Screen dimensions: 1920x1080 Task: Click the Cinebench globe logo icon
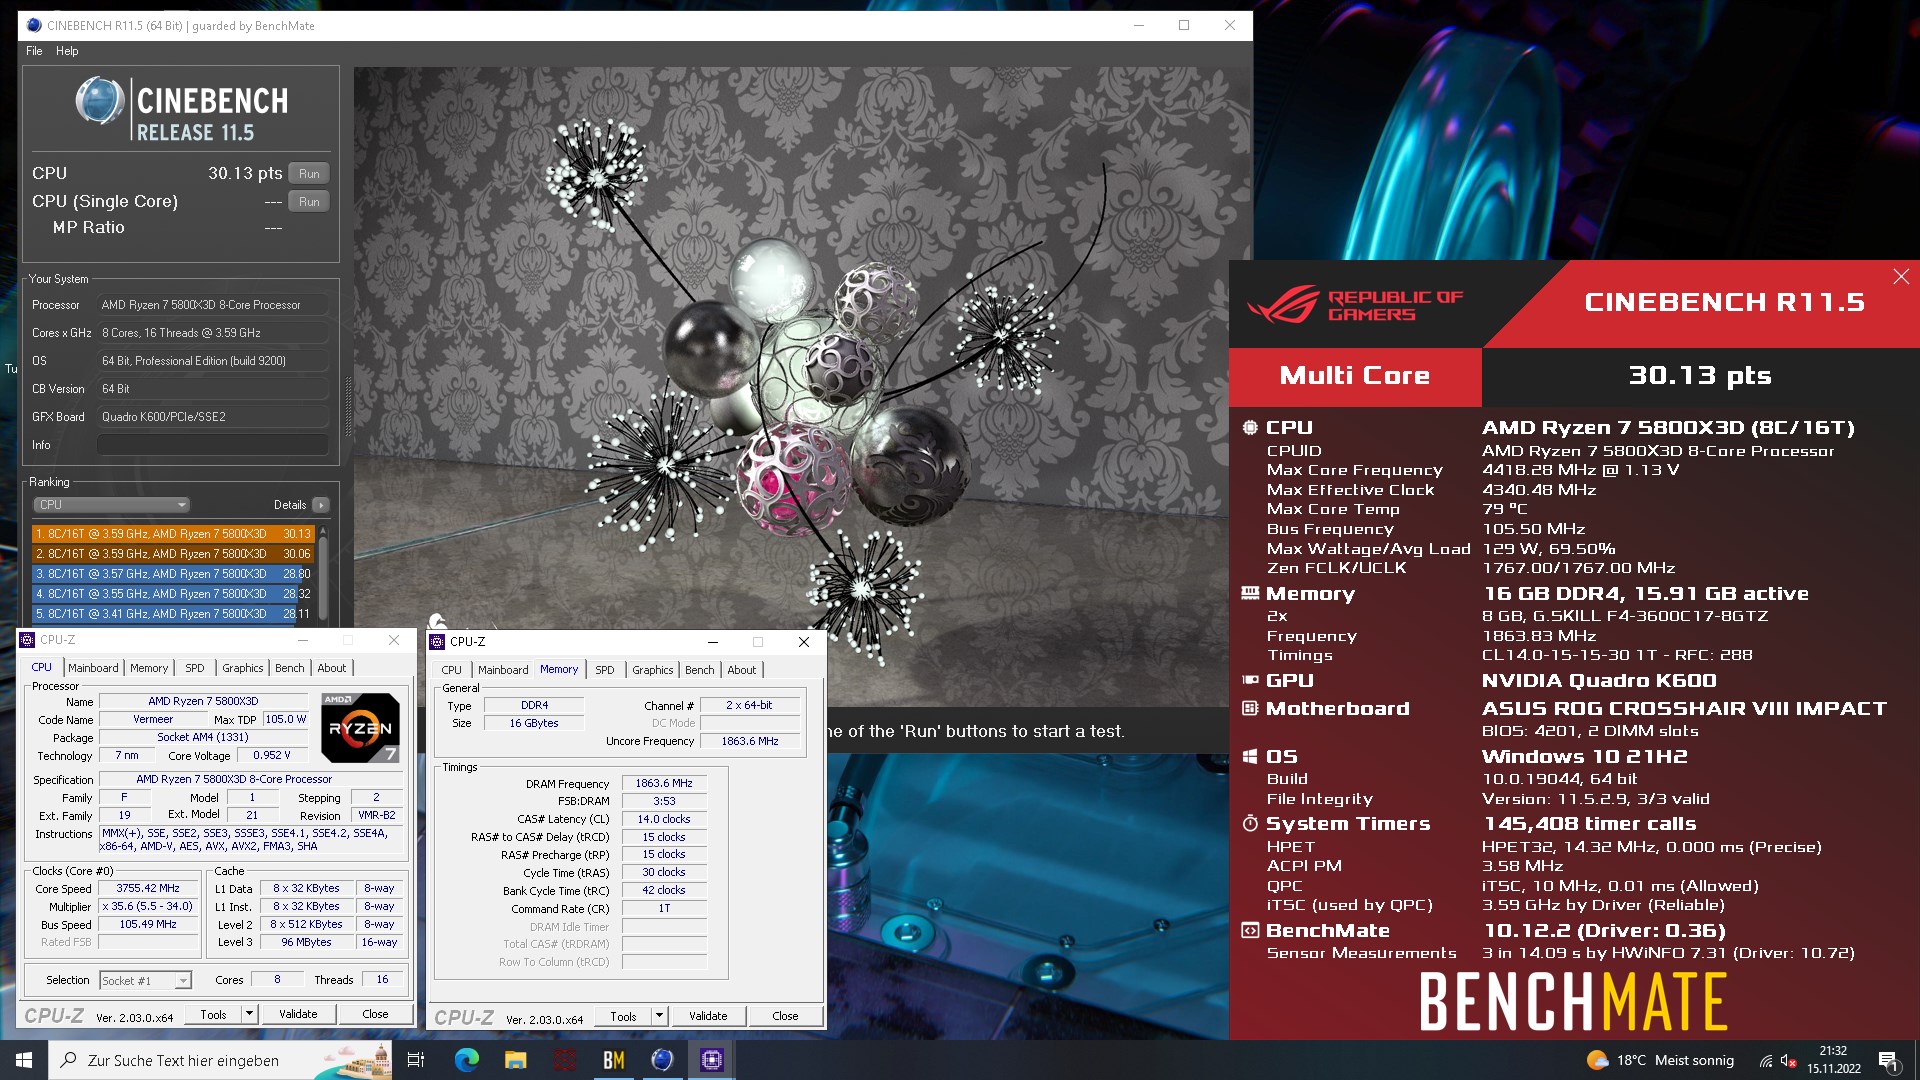tap(99, 101)
